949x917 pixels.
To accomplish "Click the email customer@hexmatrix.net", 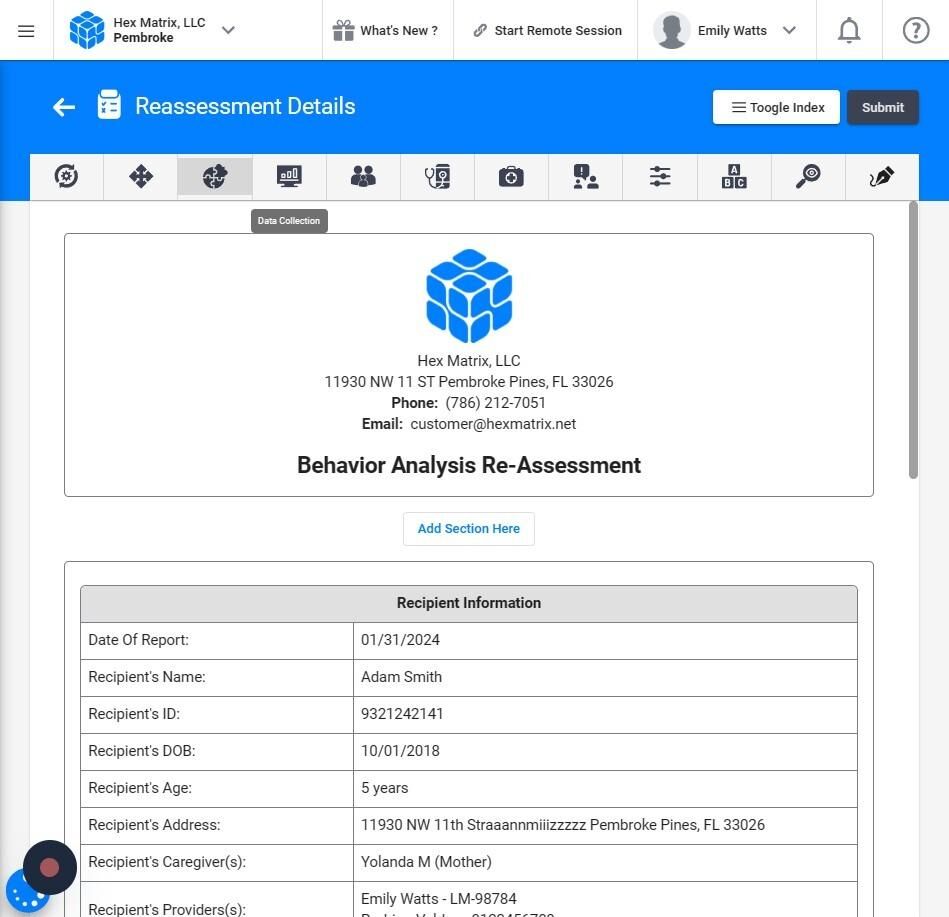I will (x=493, y=424).
